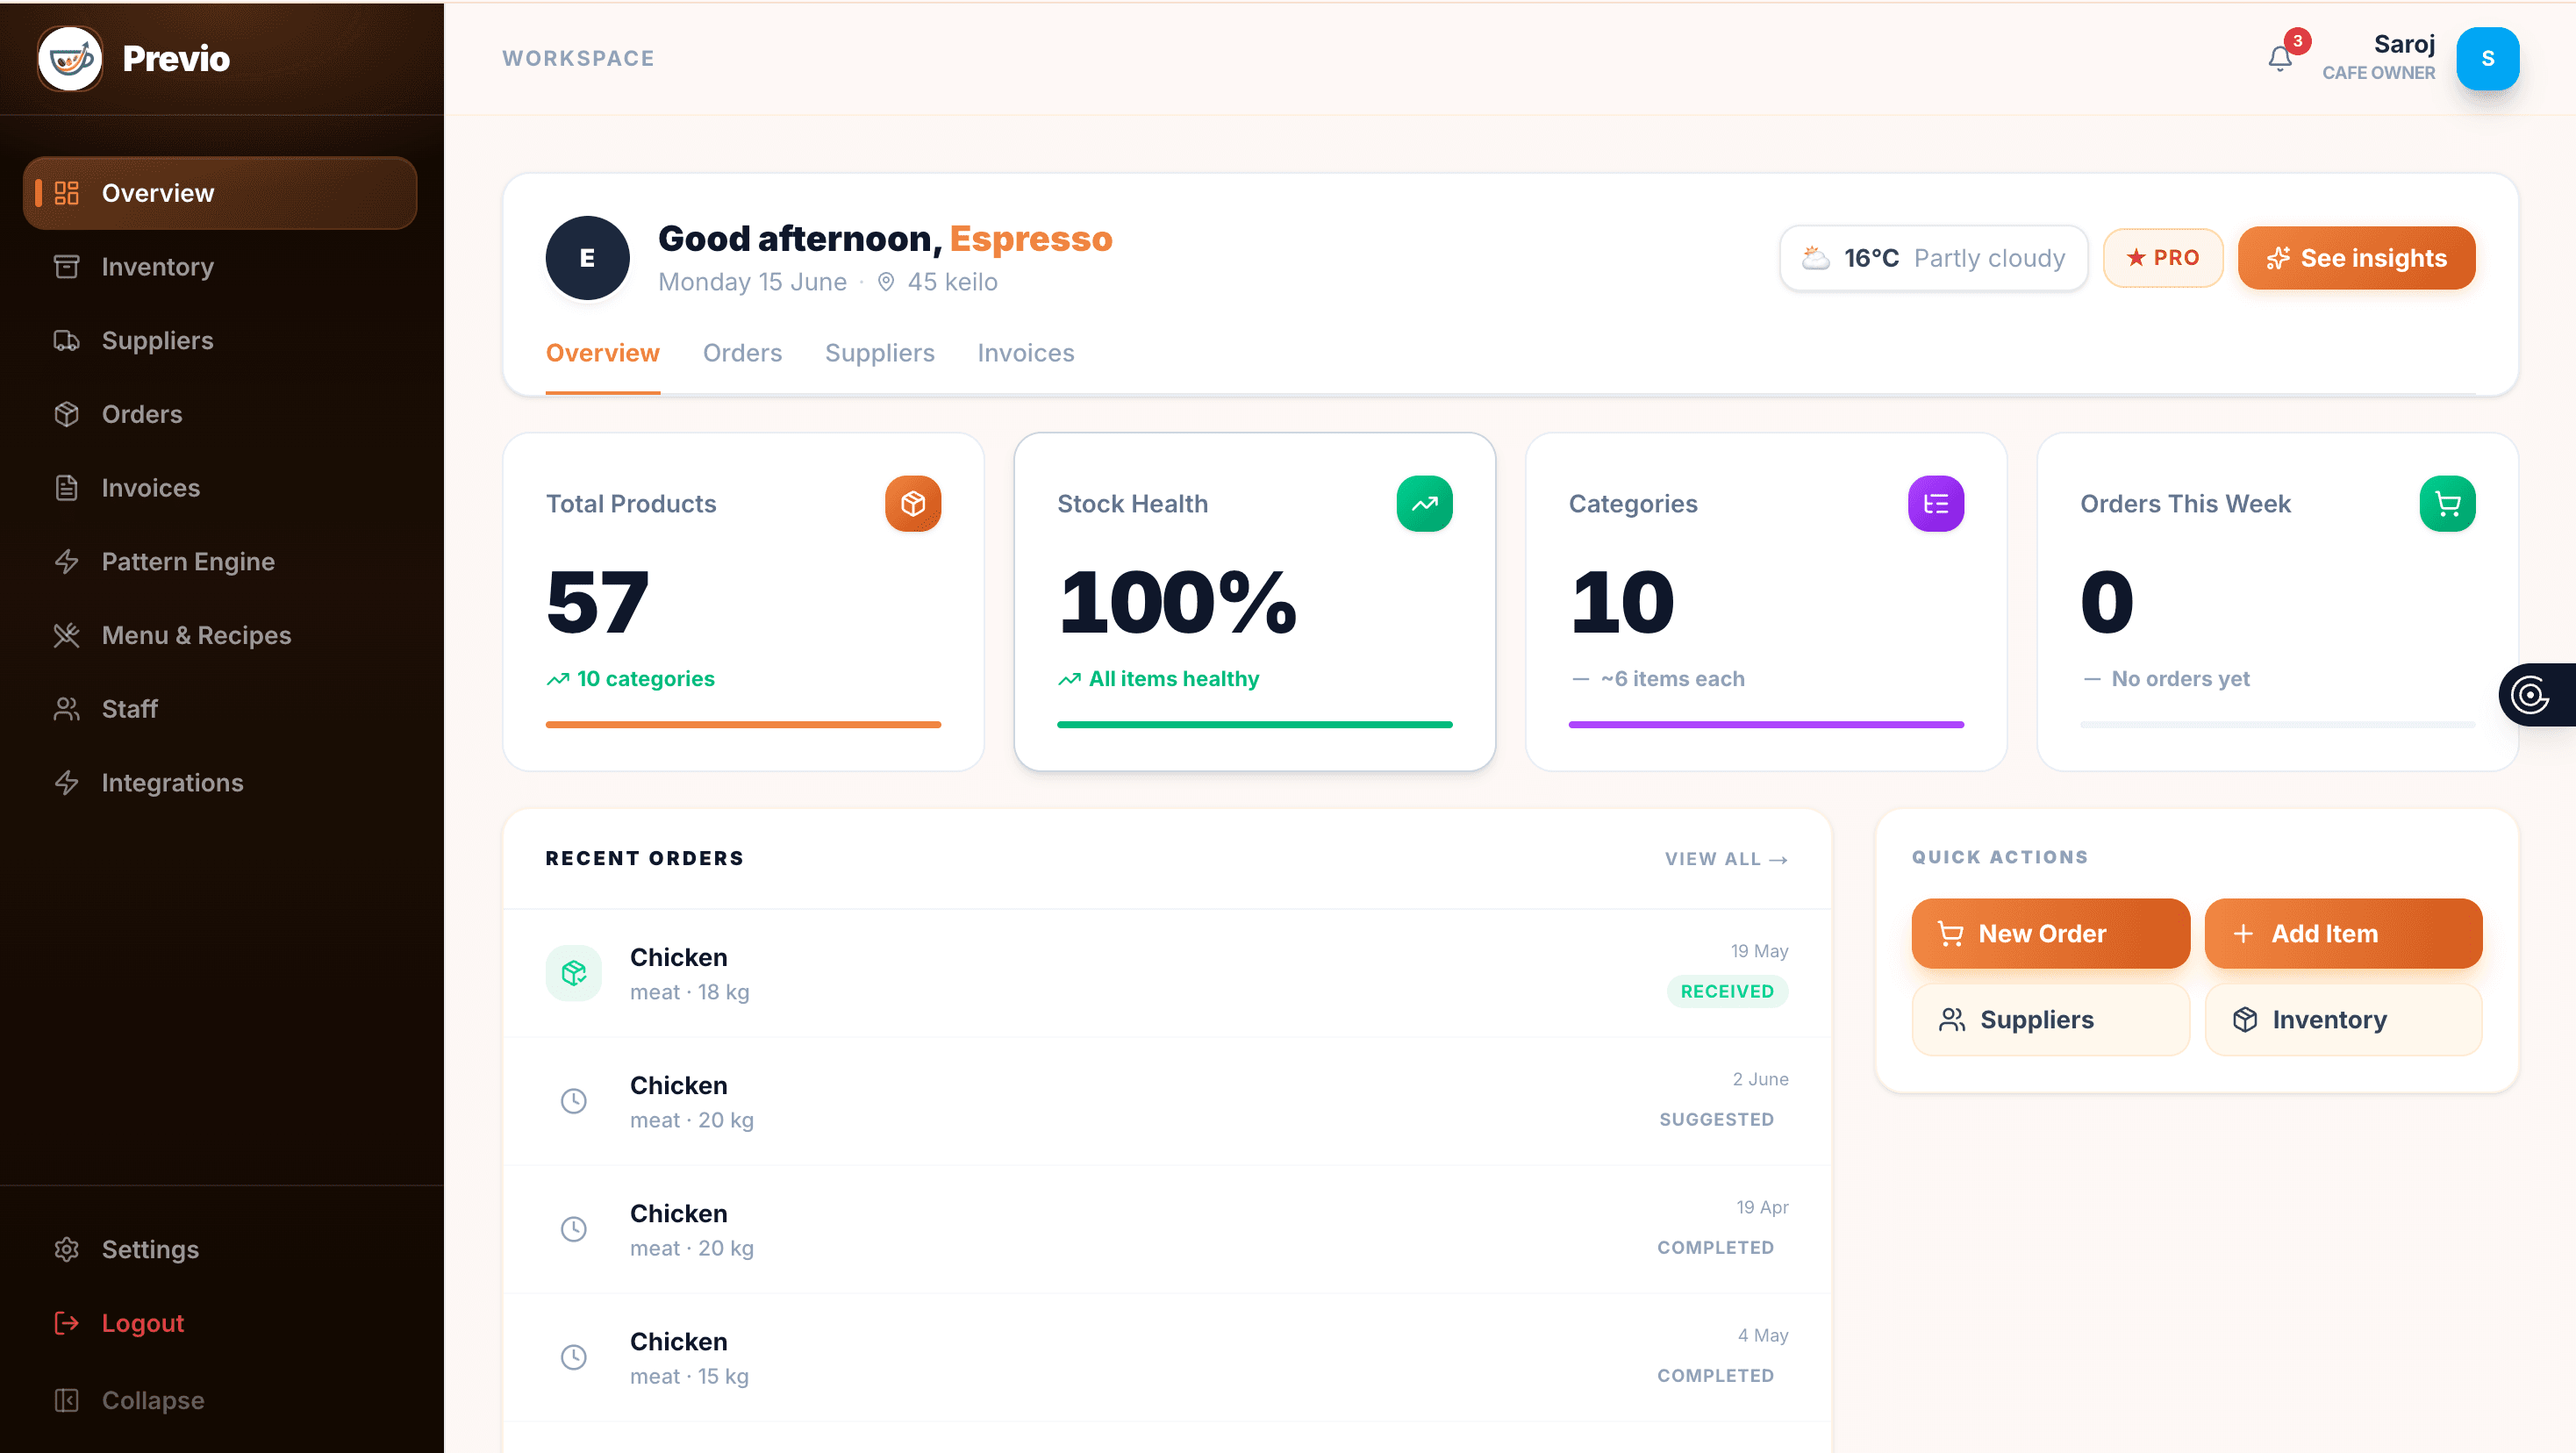The image size is (2576, 1453).
Task: Click the '10 categories' text
Action: (x=646, y=679)
